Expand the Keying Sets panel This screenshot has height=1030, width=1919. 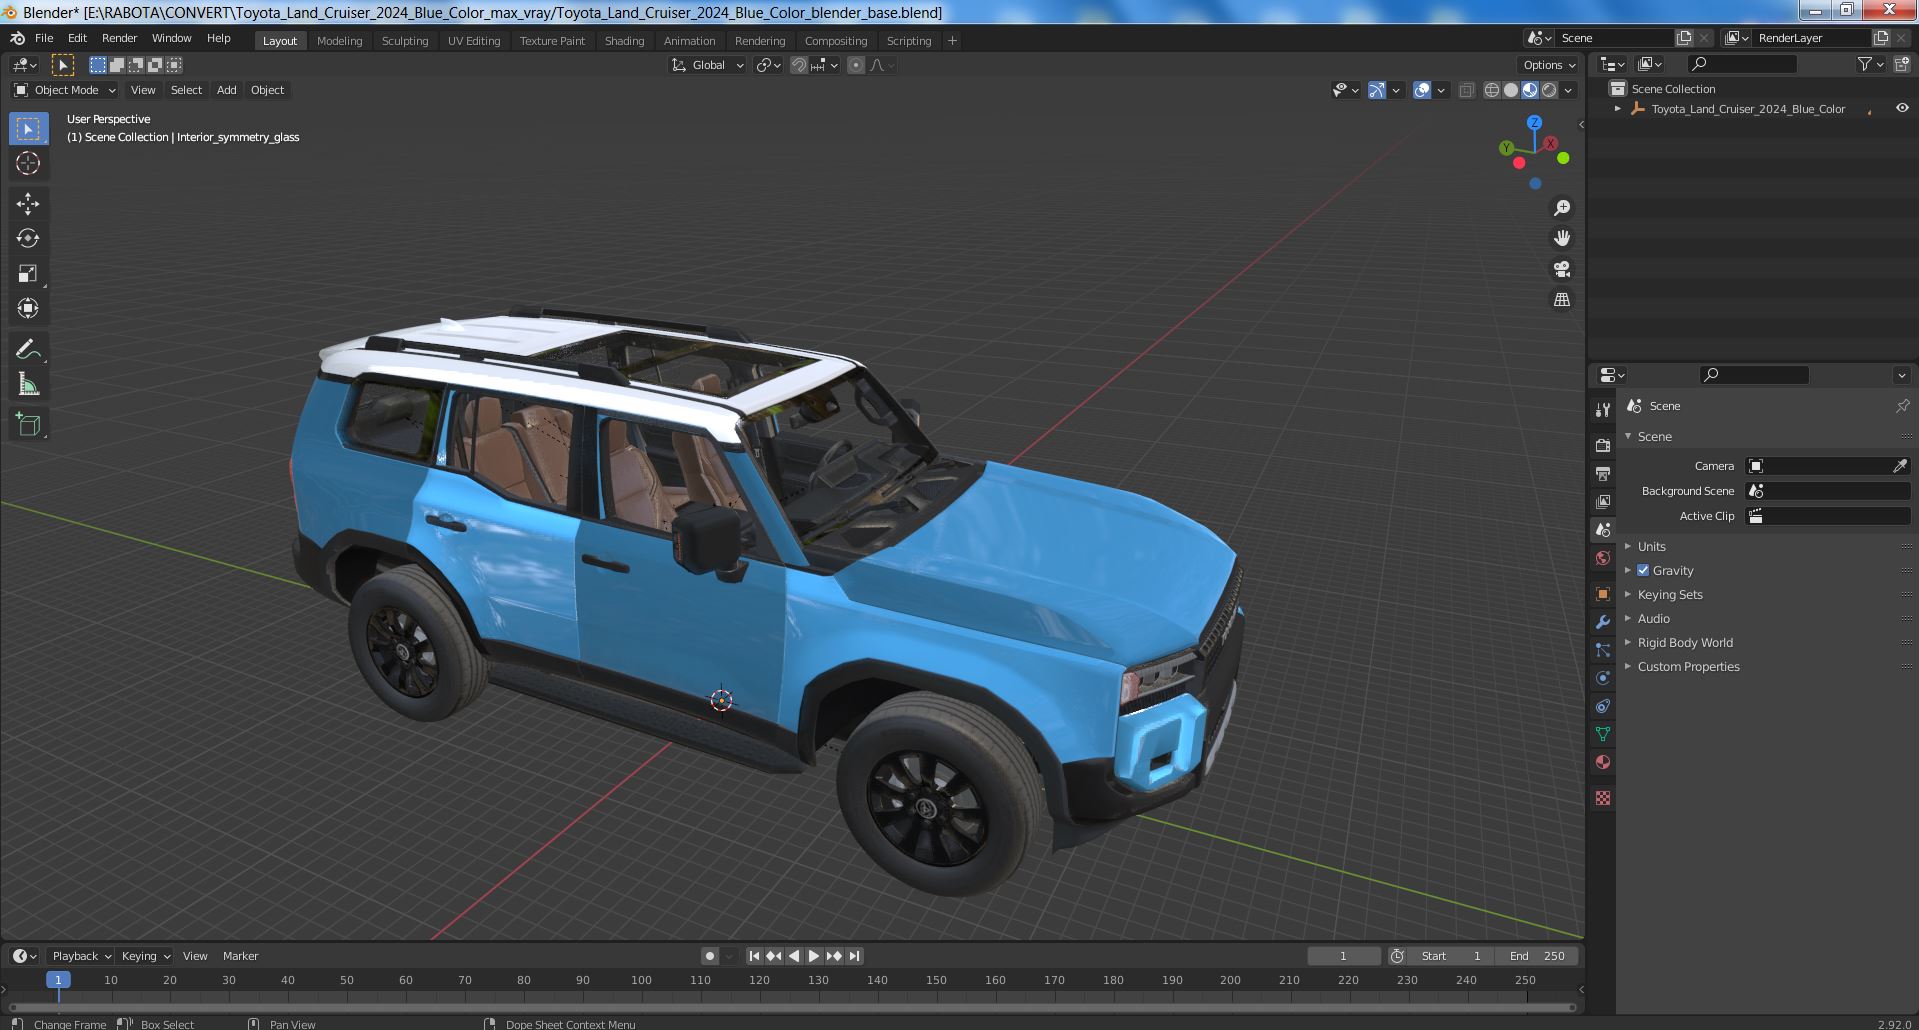point(1669,595)
